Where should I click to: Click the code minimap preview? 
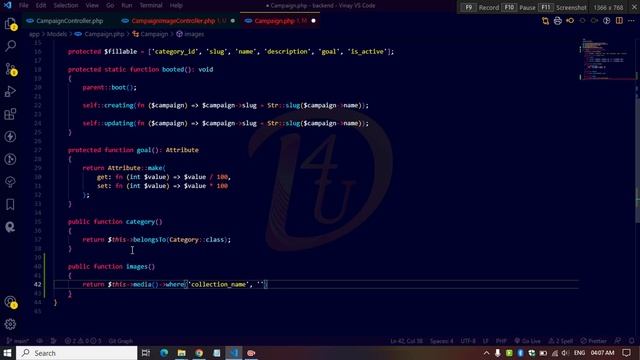607,59
